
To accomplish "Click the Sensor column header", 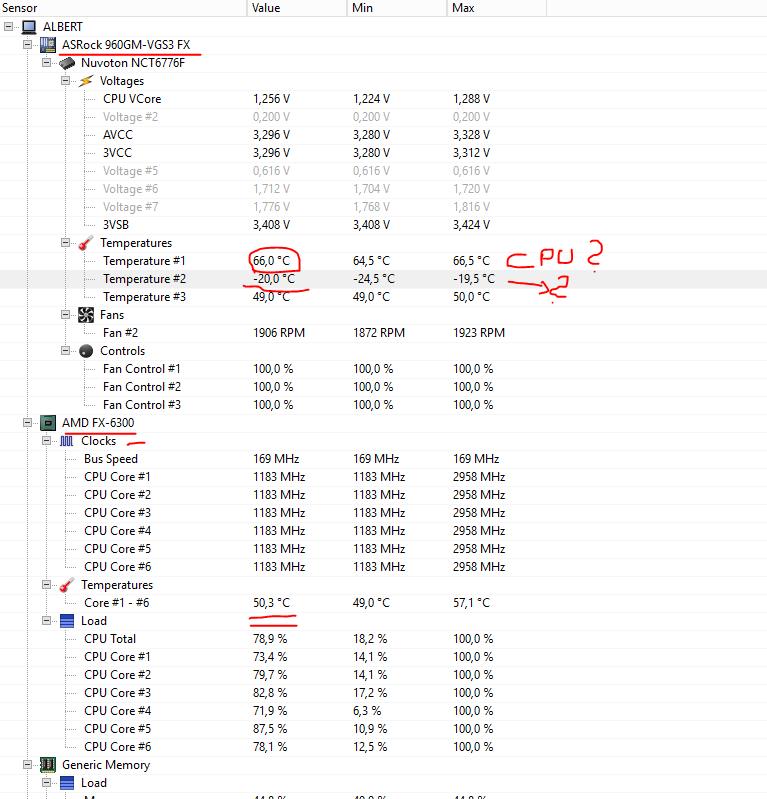I will point(123,8).
